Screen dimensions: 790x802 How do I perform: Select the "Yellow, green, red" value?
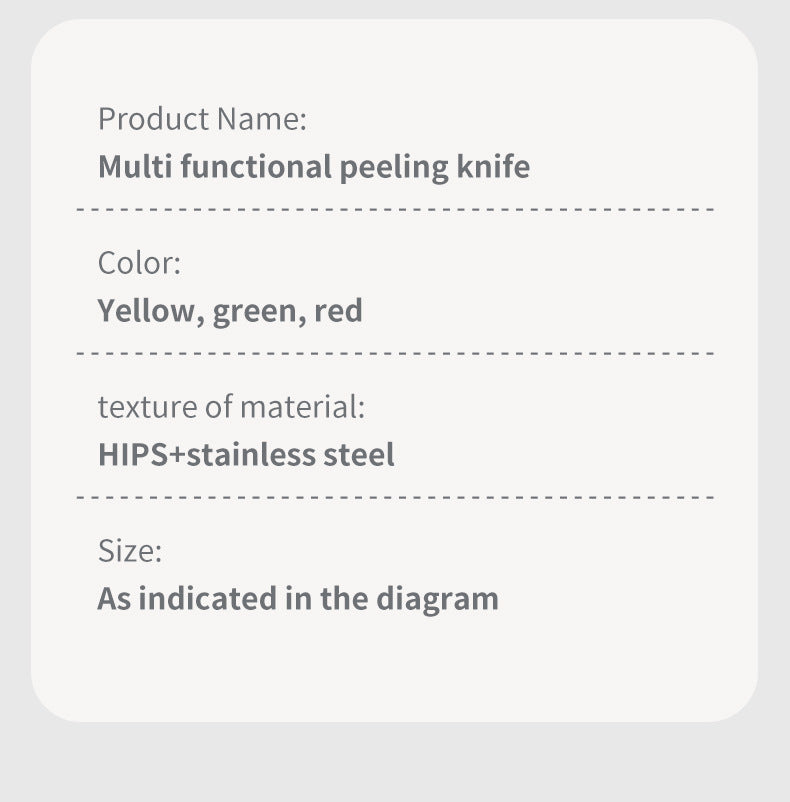(x=230, y=311)
